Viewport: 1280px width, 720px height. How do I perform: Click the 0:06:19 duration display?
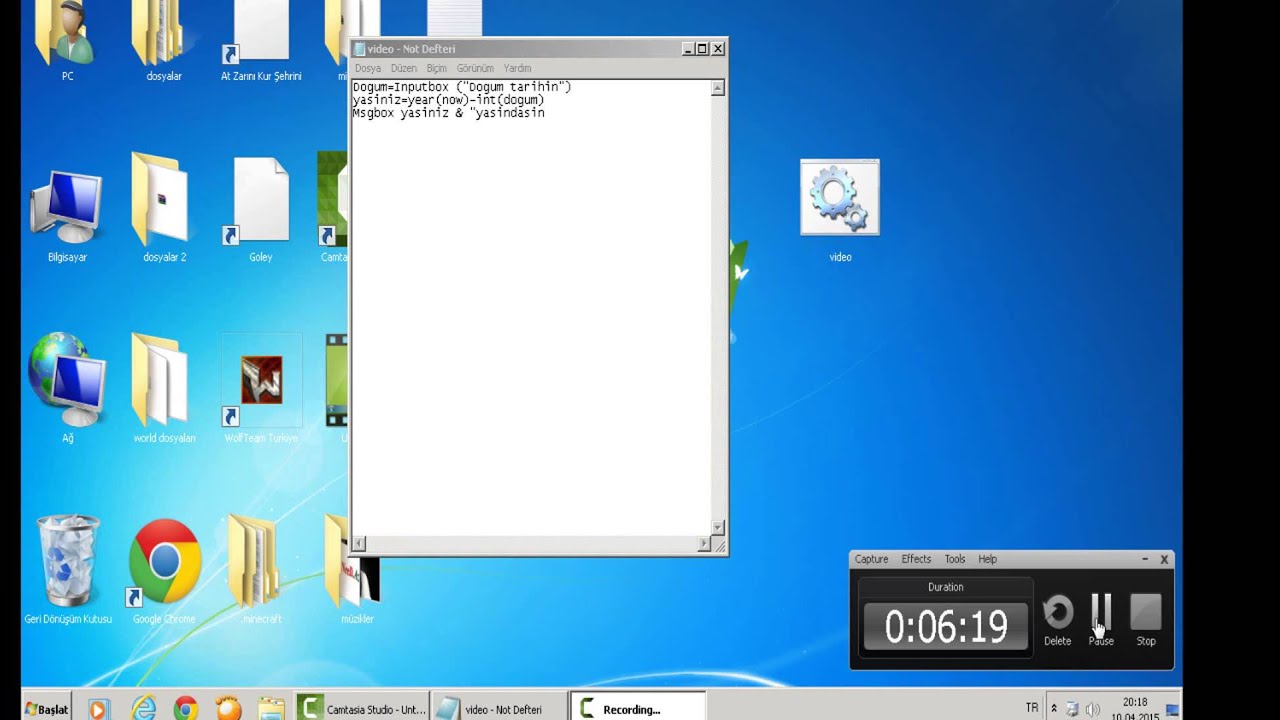pos(946,627)
